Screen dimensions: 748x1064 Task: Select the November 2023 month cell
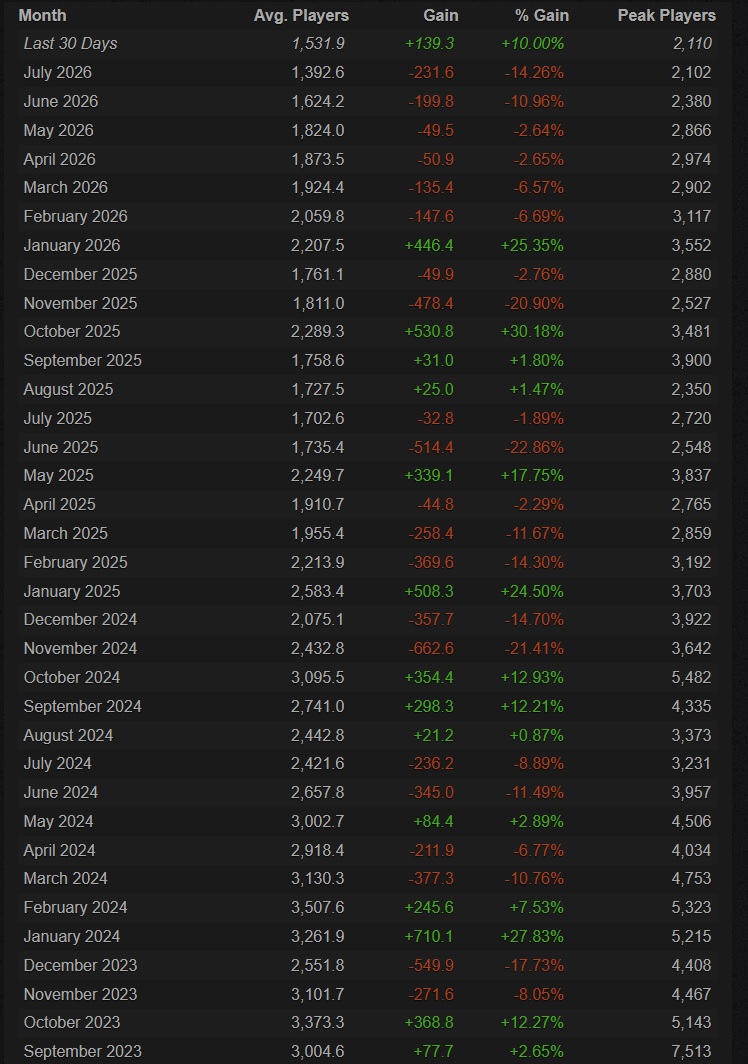[80, 994]
